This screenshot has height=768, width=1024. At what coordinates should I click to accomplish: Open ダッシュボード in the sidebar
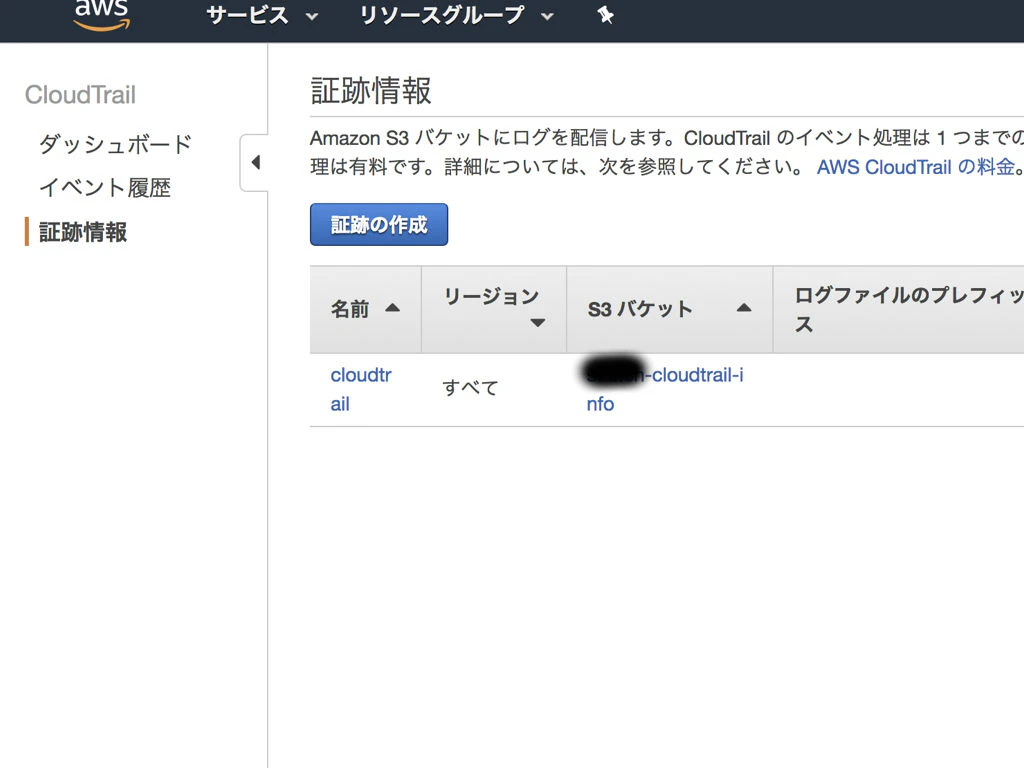pos(116,144)
